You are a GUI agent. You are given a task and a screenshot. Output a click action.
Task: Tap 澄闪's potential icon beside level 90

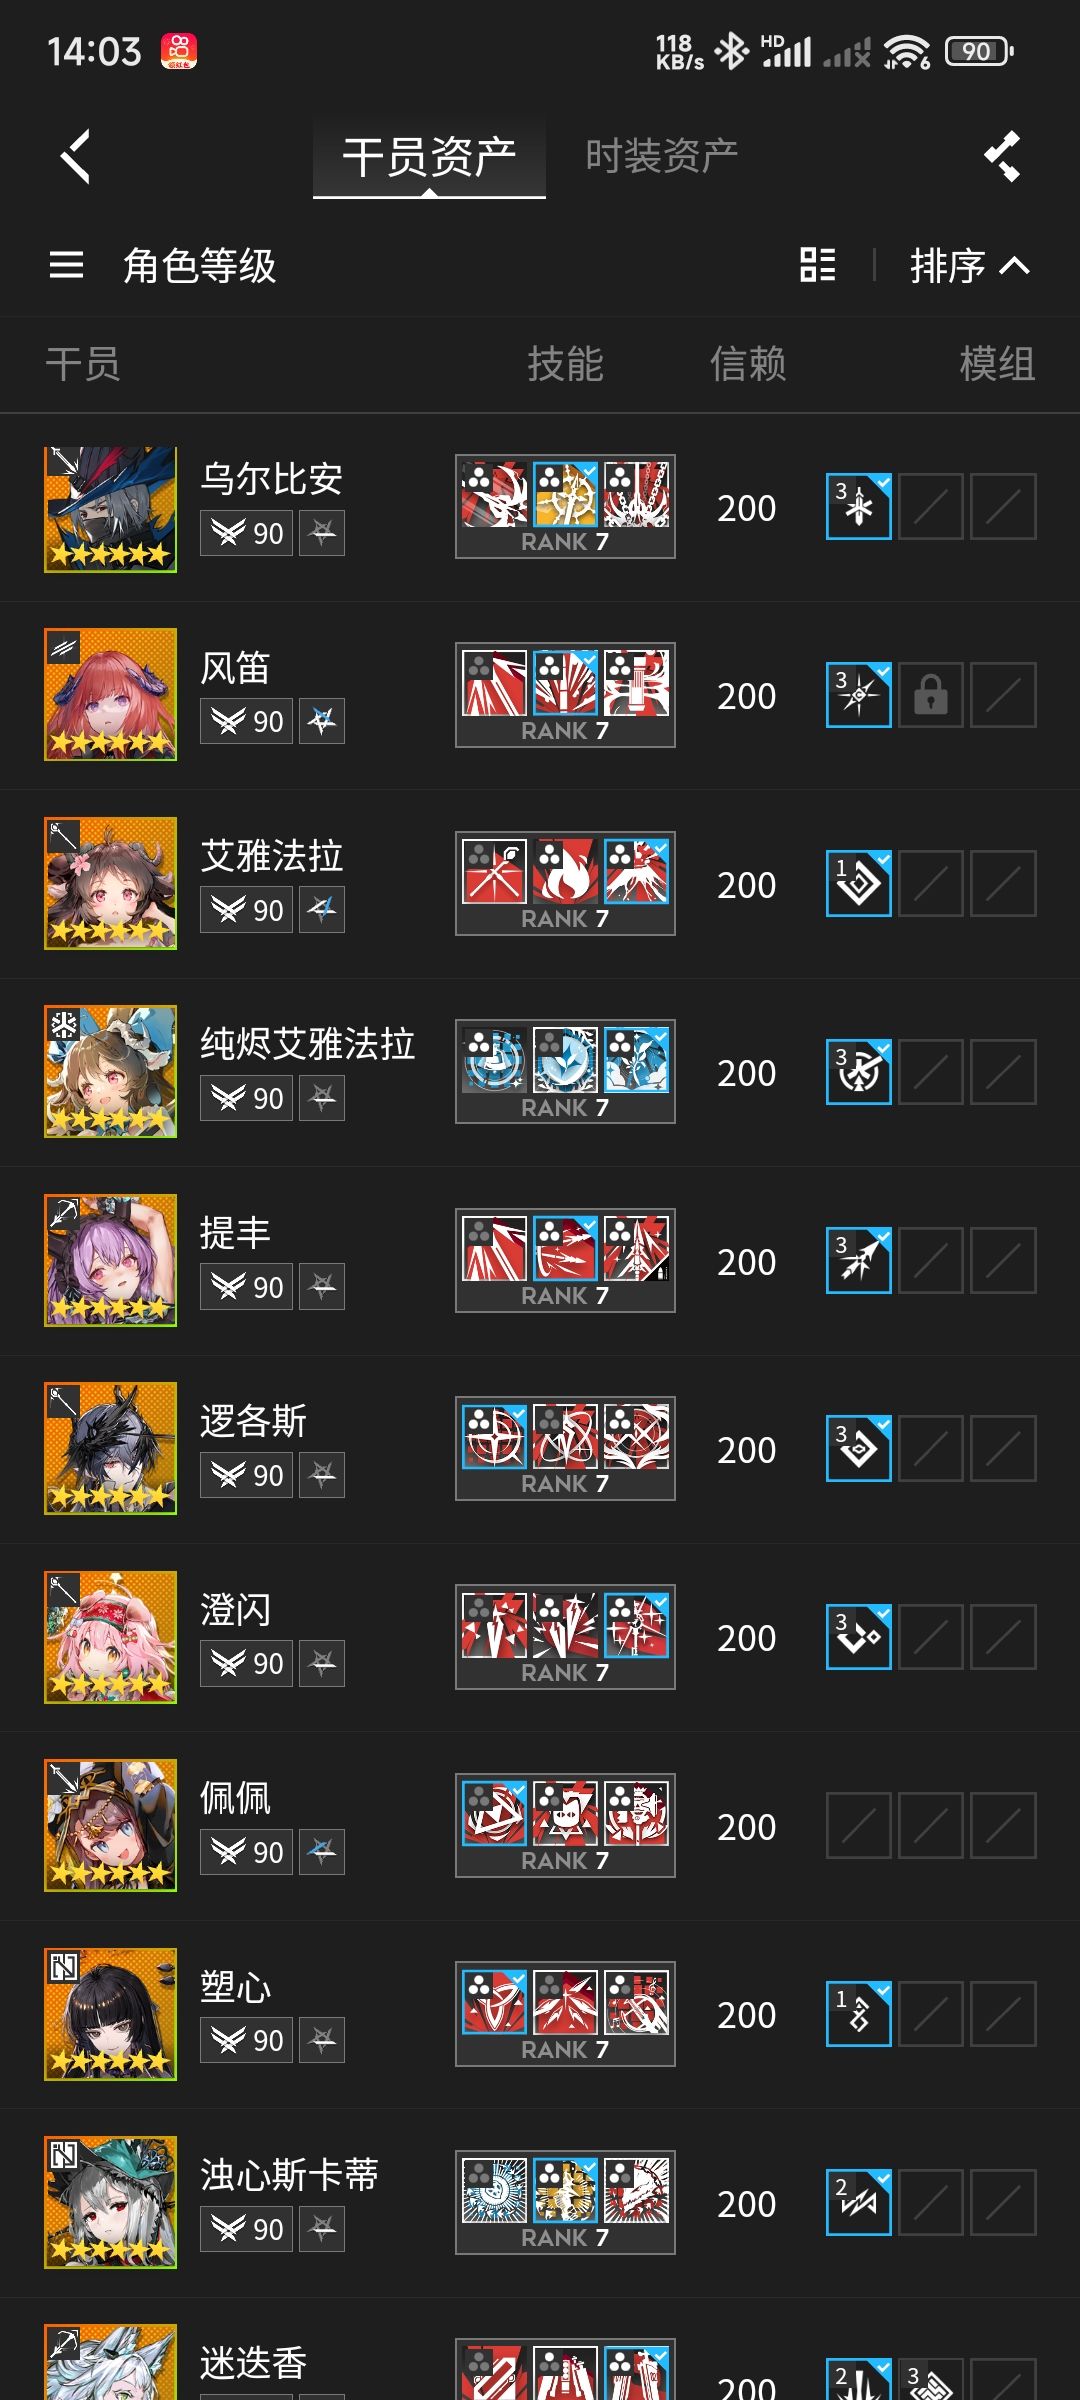(x=322, y=1663)
